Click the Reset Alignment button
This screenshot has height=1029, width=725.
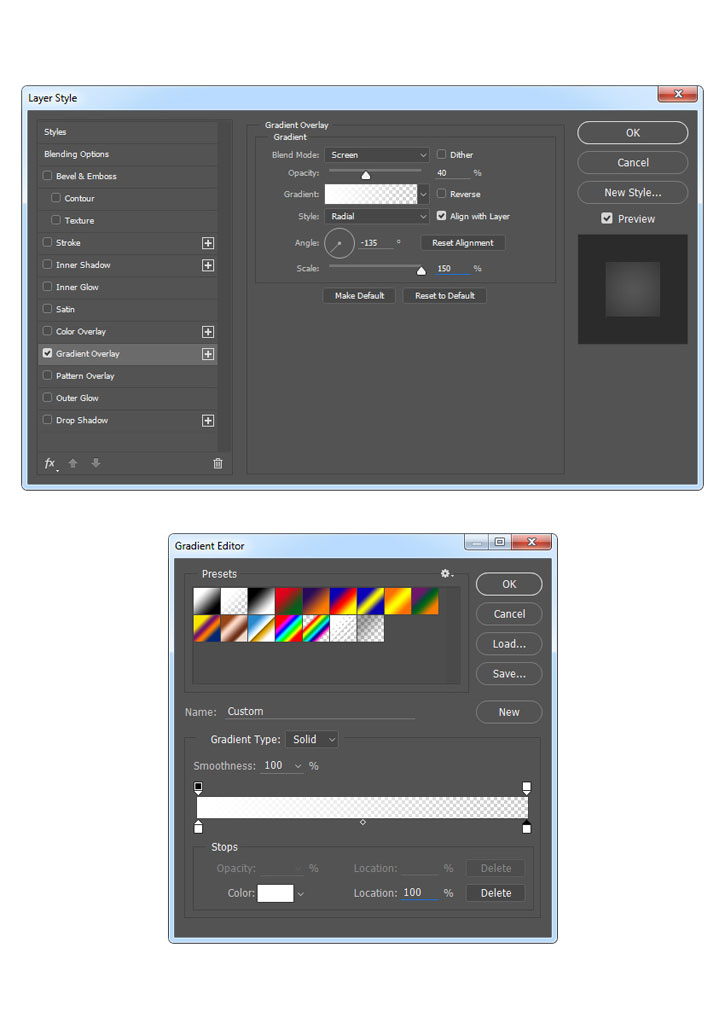pyautogui.click(x=463, y=243)
